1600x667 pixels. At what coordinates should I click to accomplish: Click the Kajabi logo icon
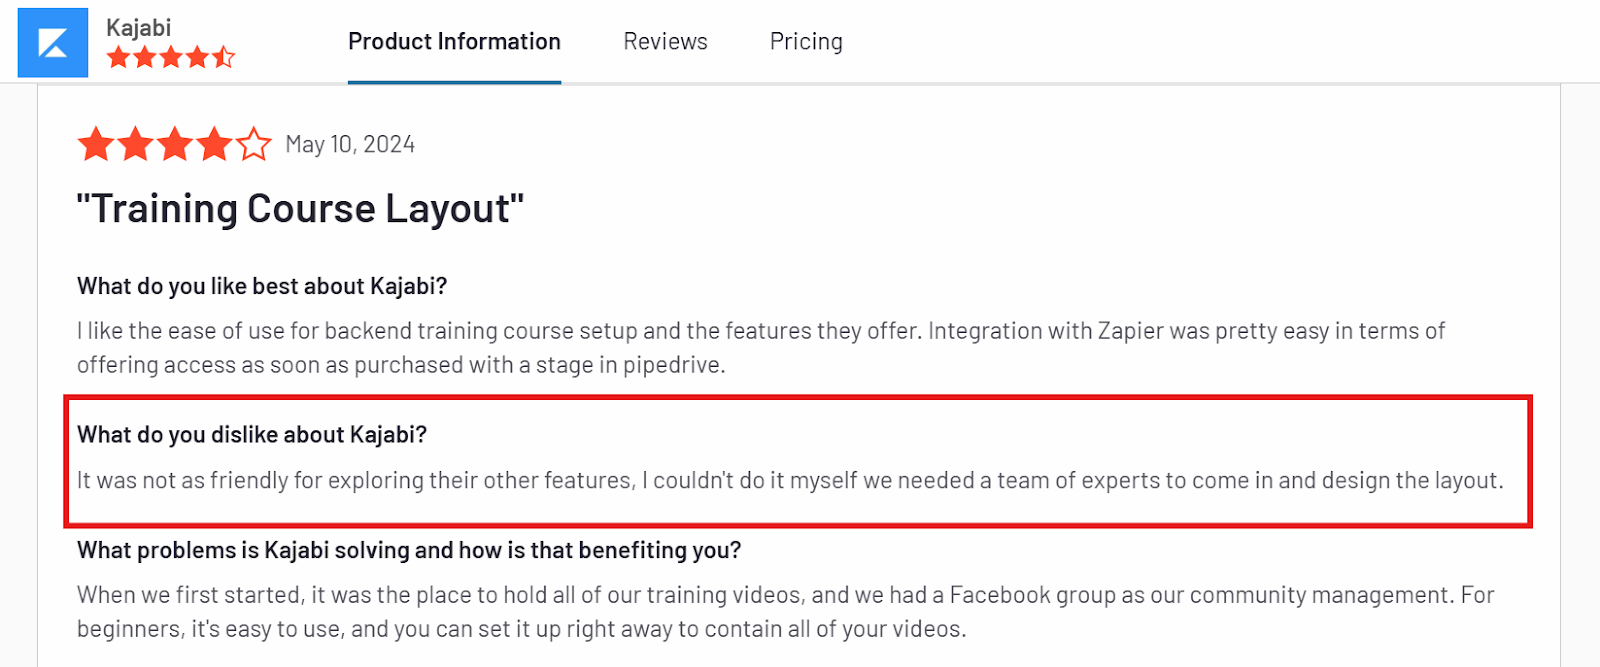point(52,42)
